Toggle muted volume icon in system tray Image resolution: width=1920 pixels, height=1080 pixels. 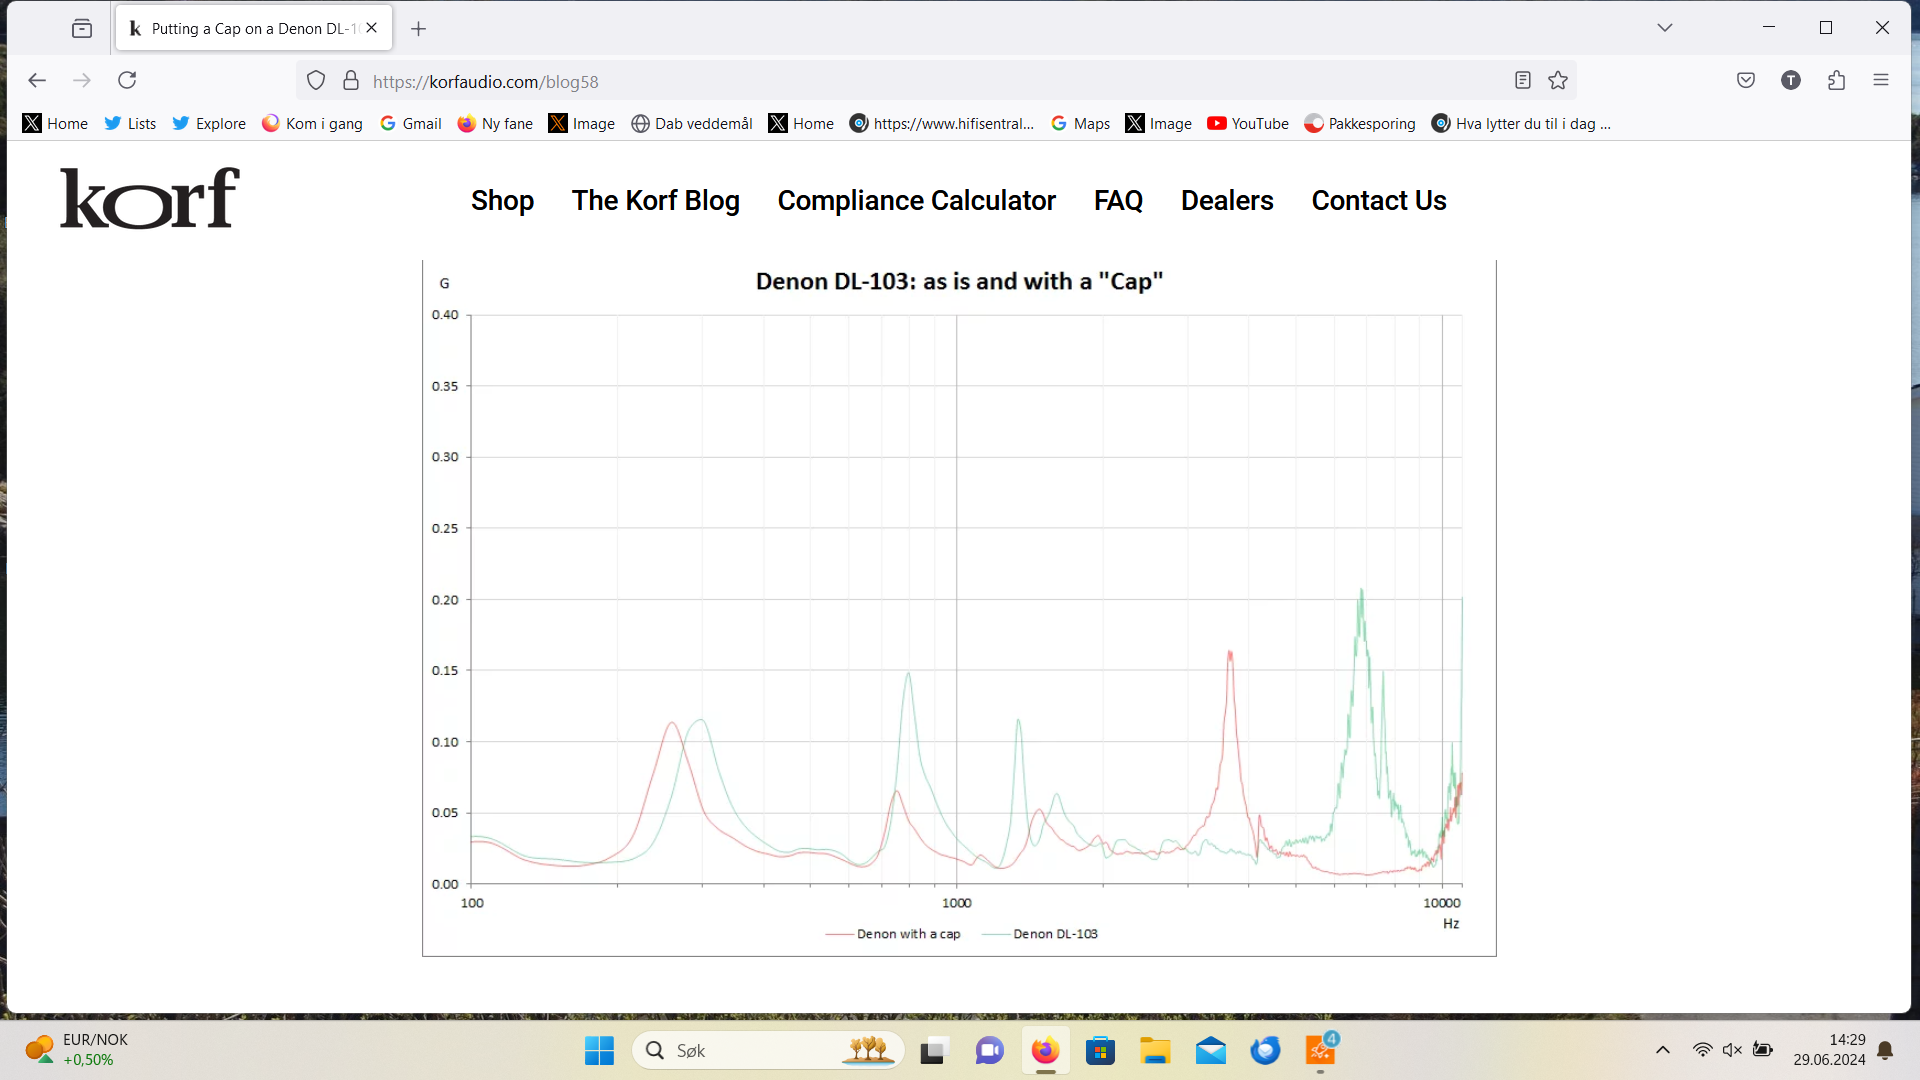(1732, 1050)
